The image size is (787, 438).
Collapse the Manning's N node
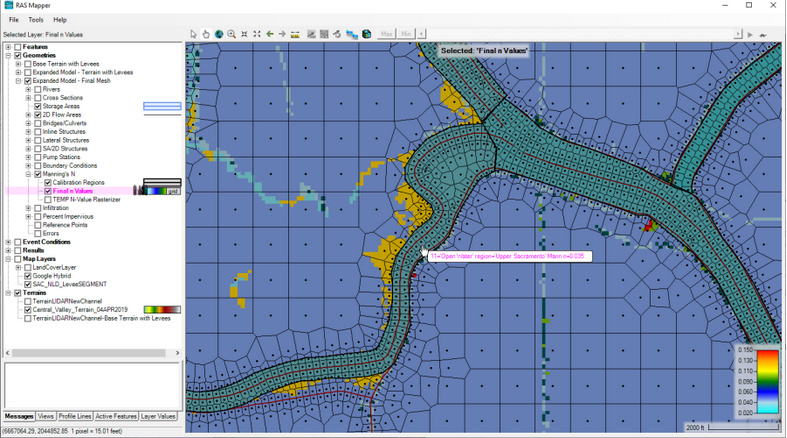coord(28,174)
